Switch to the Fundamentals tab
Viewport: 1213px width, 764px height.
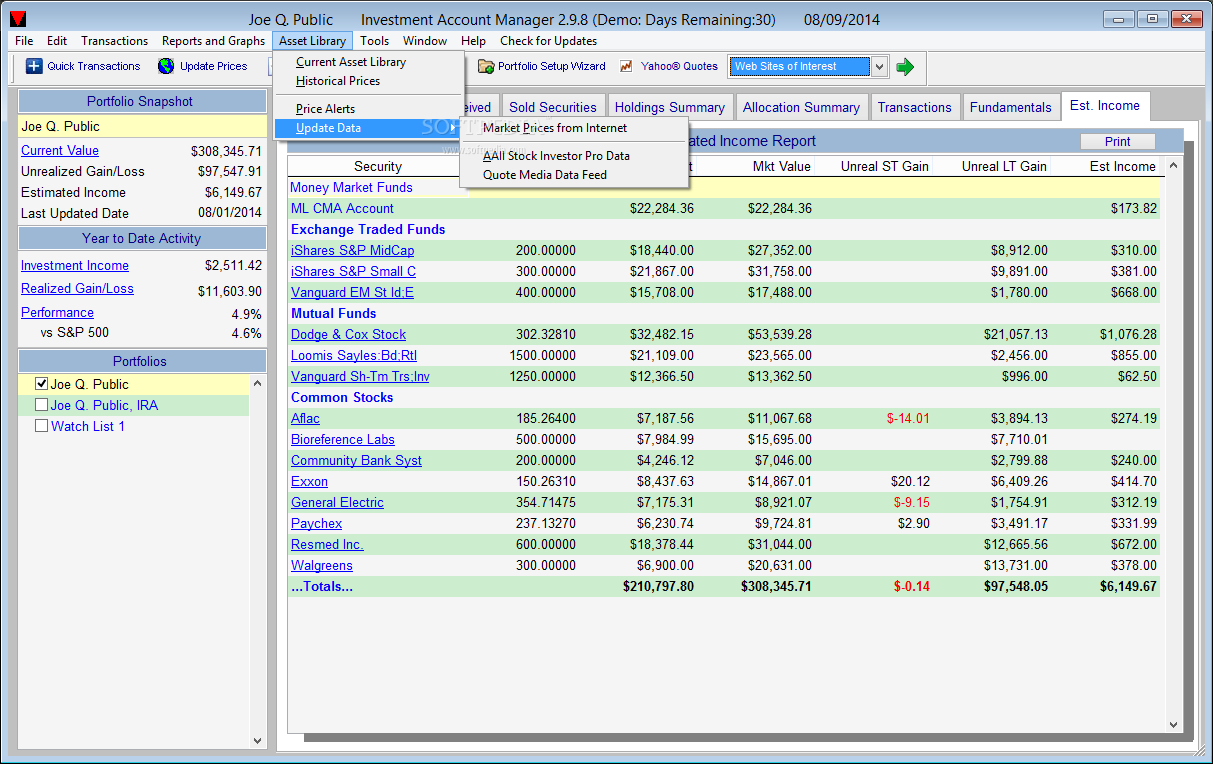(1010, 107)
